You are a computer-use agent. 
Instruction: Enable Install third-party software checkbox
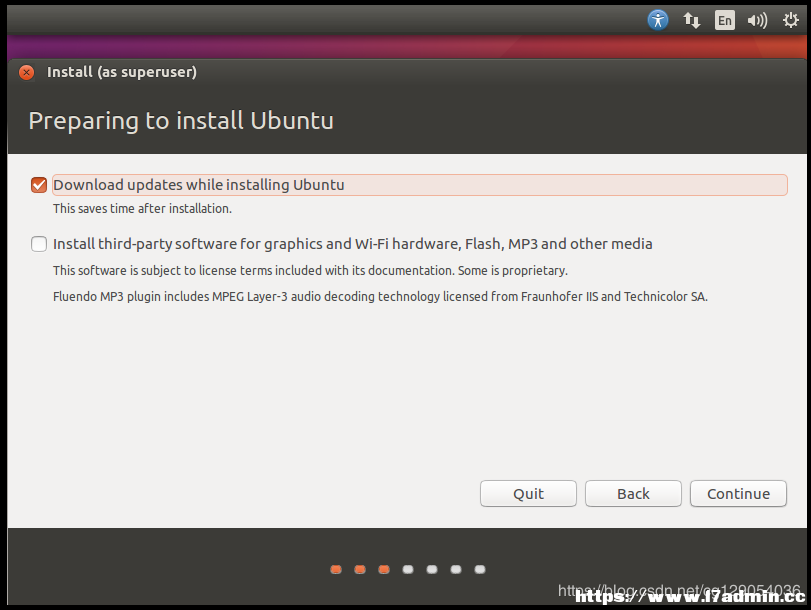pyautogui.click(x=39, y=244)
